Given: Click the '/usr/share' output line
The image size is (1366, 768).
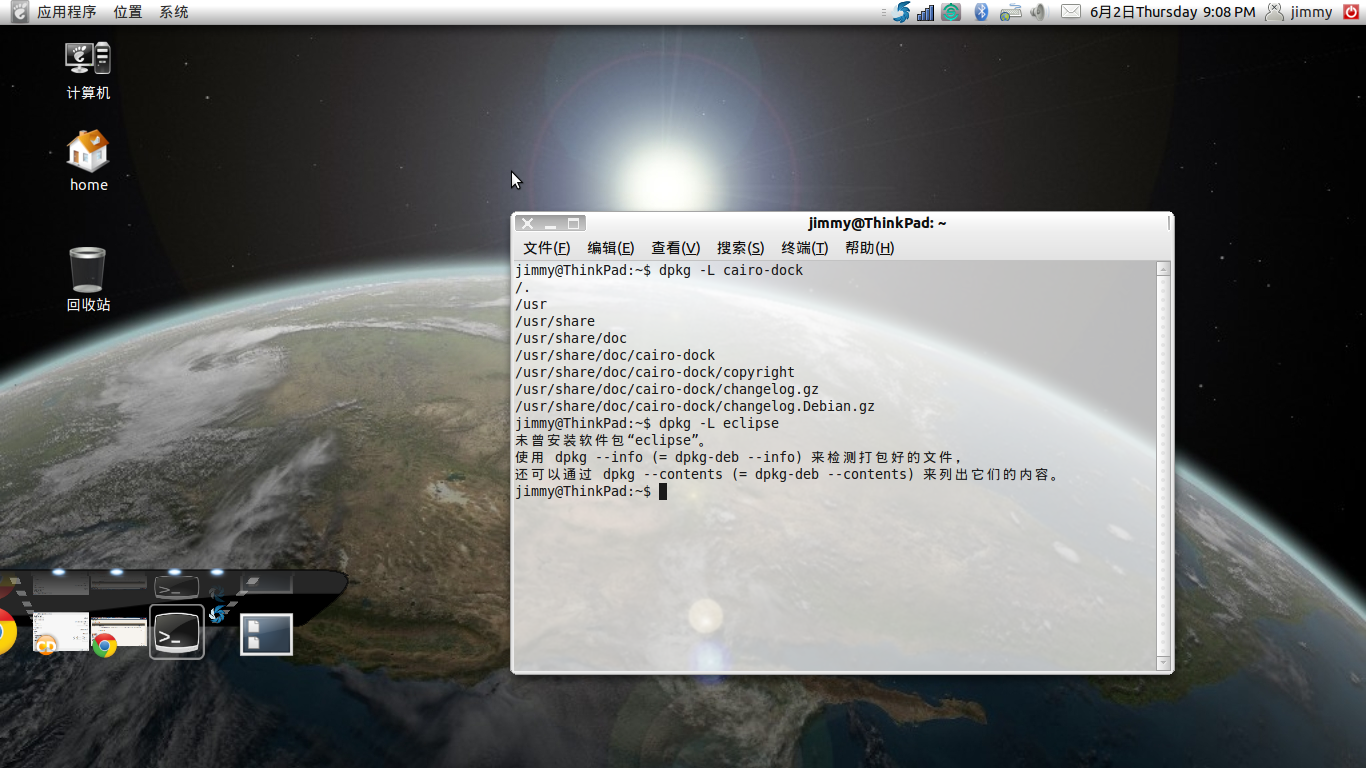Looking at the screenshot, I should click(x=555, y=321).
